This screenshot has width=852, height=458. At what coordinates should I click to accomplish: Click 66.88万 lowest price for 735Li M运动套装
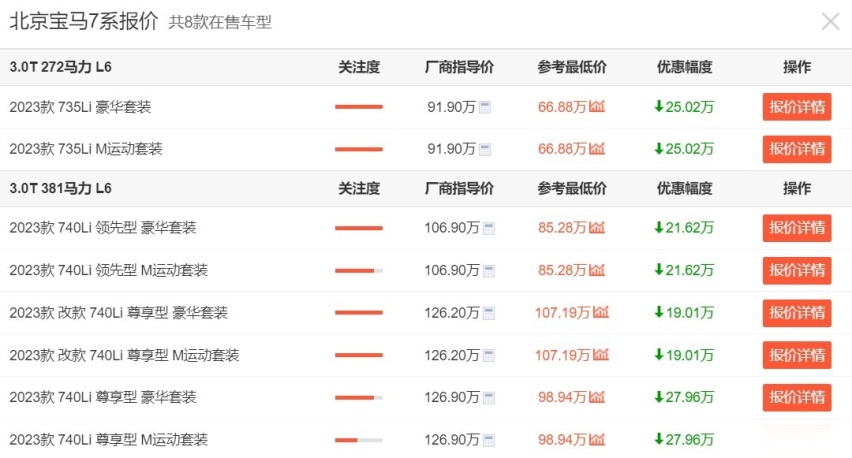[561, 149]
